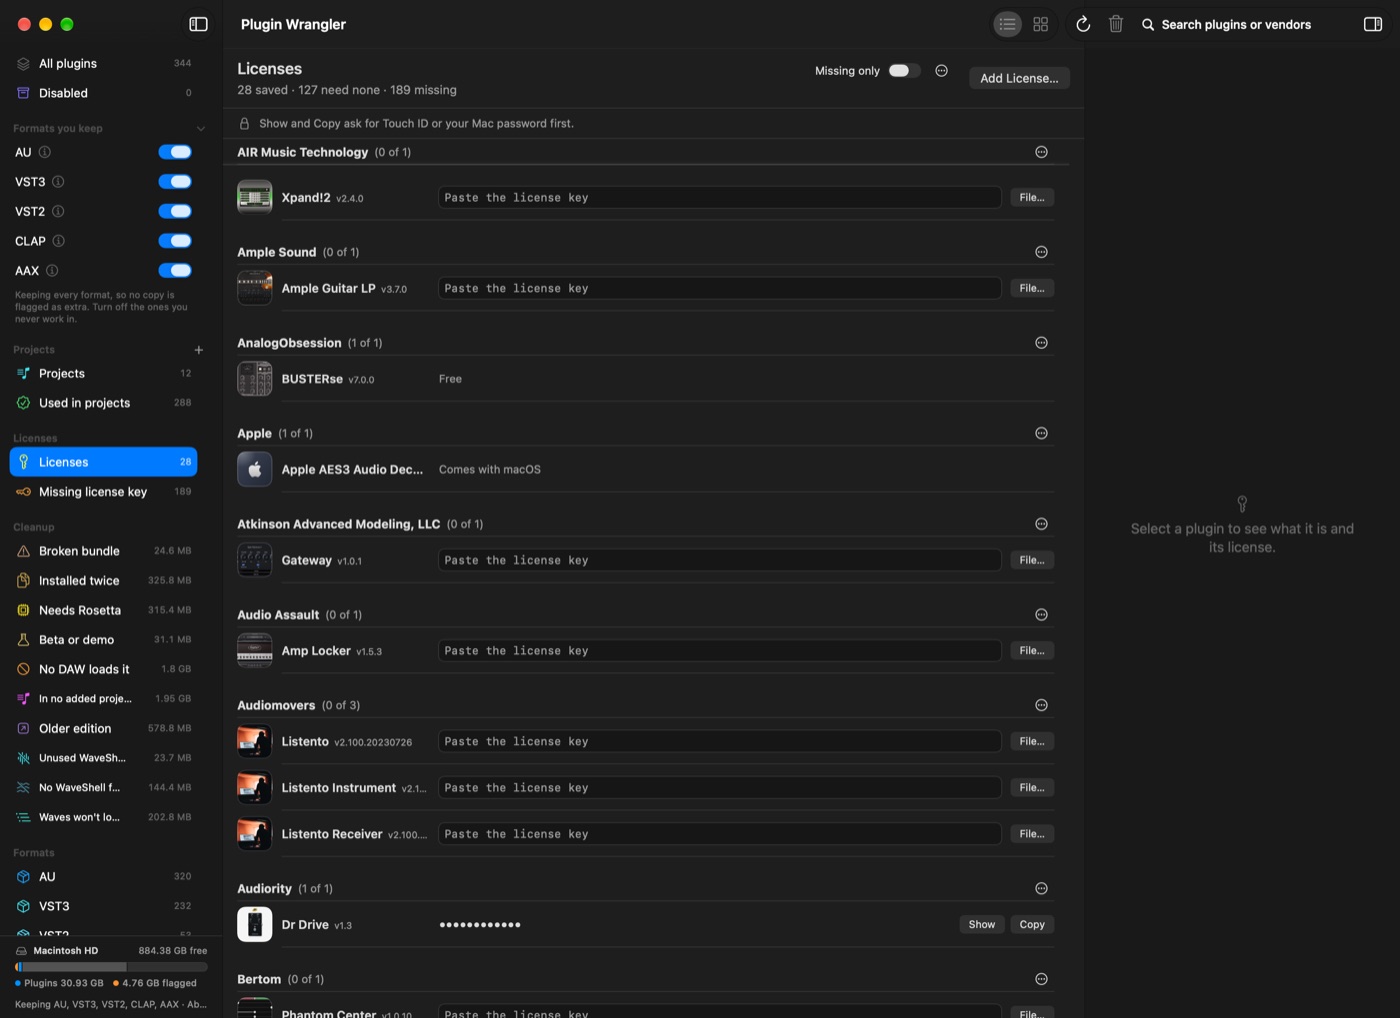Click the info icon next to VST3

point(58,182)
